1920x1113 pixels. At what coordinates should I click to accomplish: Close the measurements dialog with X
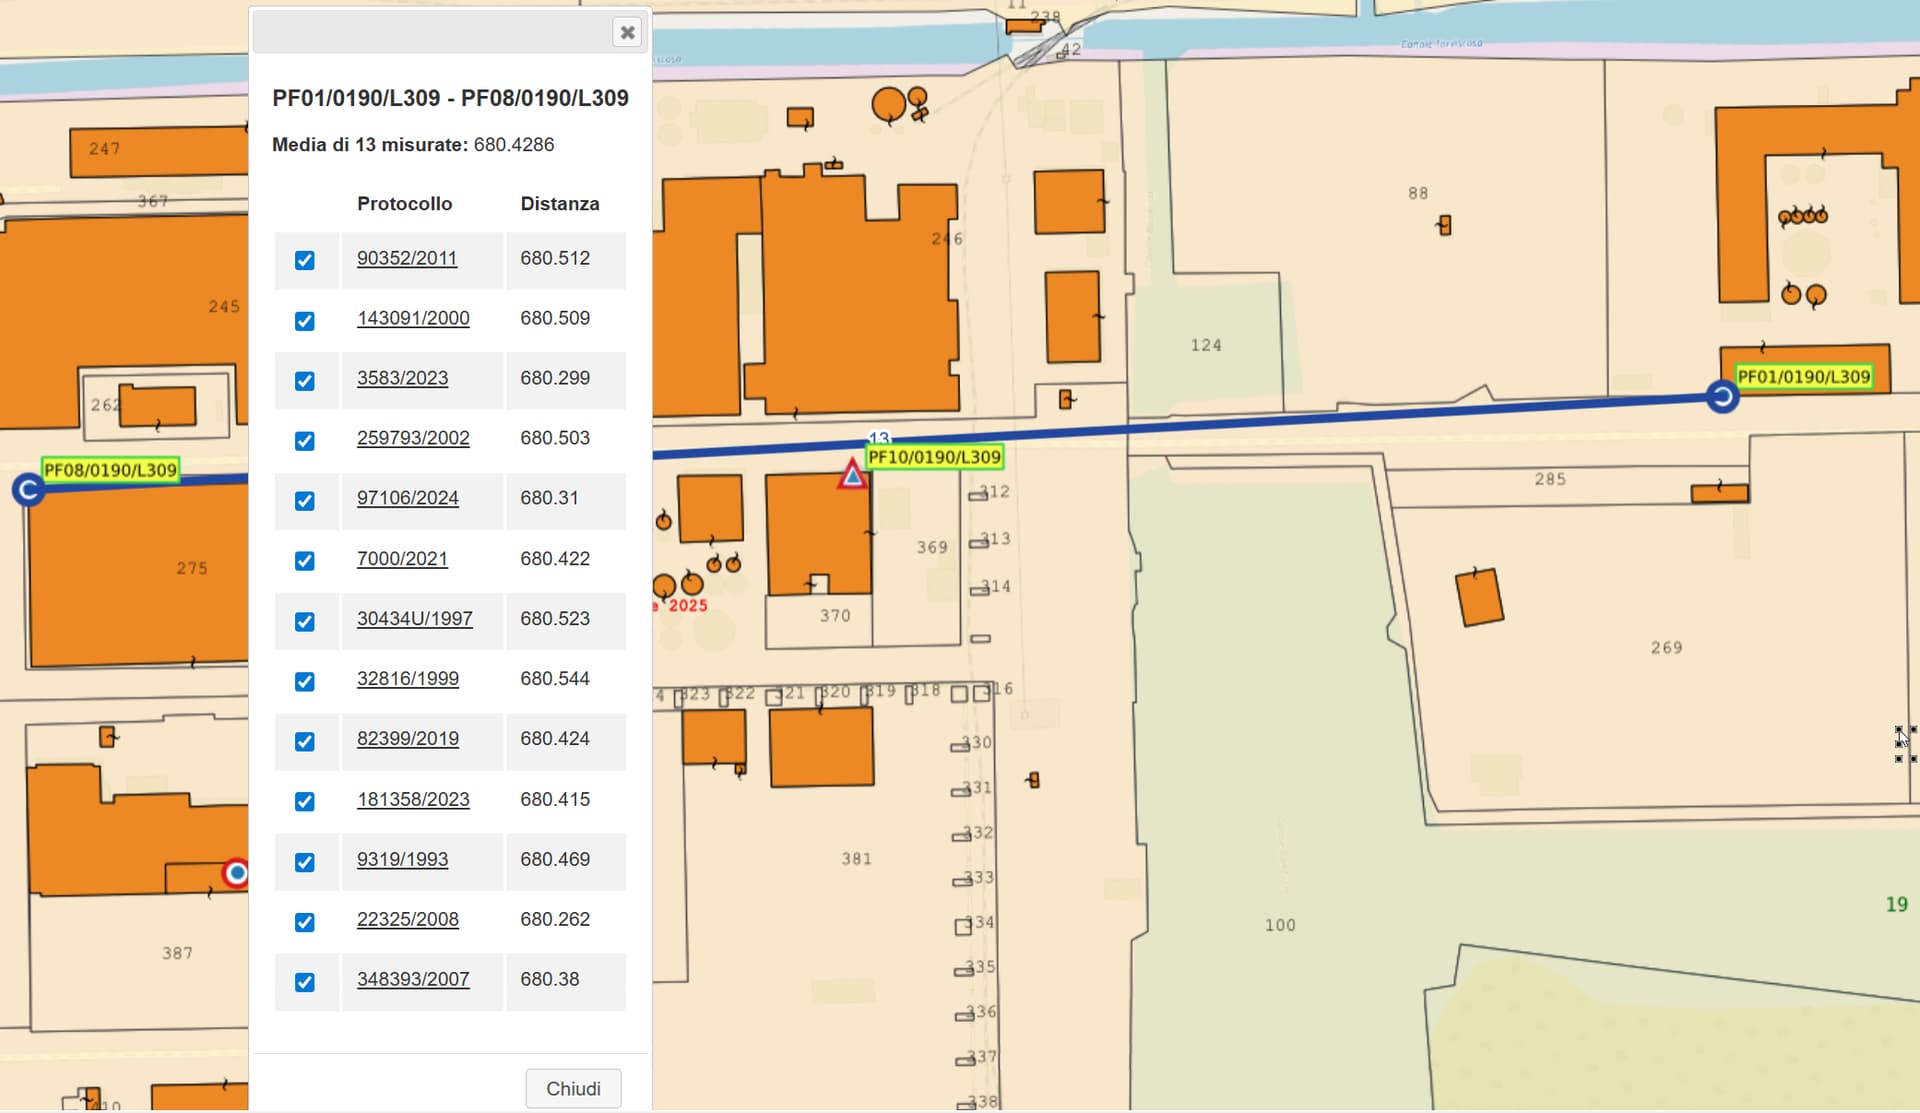coord(627,33)
